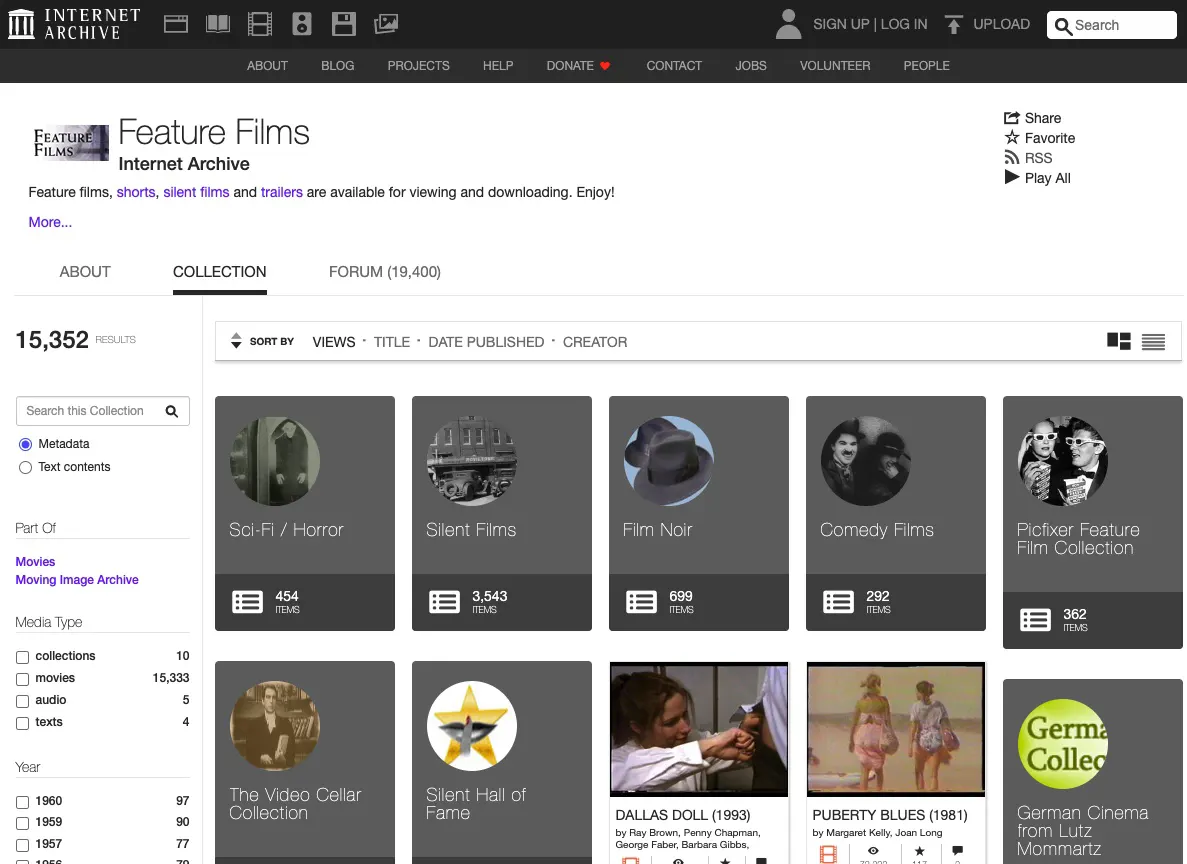1187x864 pixels.
Task: Click the Internet Archive logo
Action: click(x=74, y=24)
